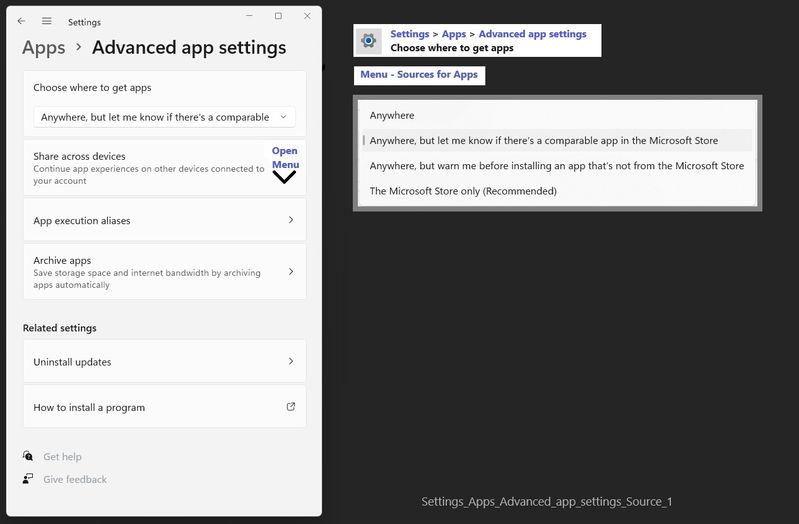This screenshot has height=524, width=799.
Task: Open the Settings hamburger navigation menu
Action: 46,21
